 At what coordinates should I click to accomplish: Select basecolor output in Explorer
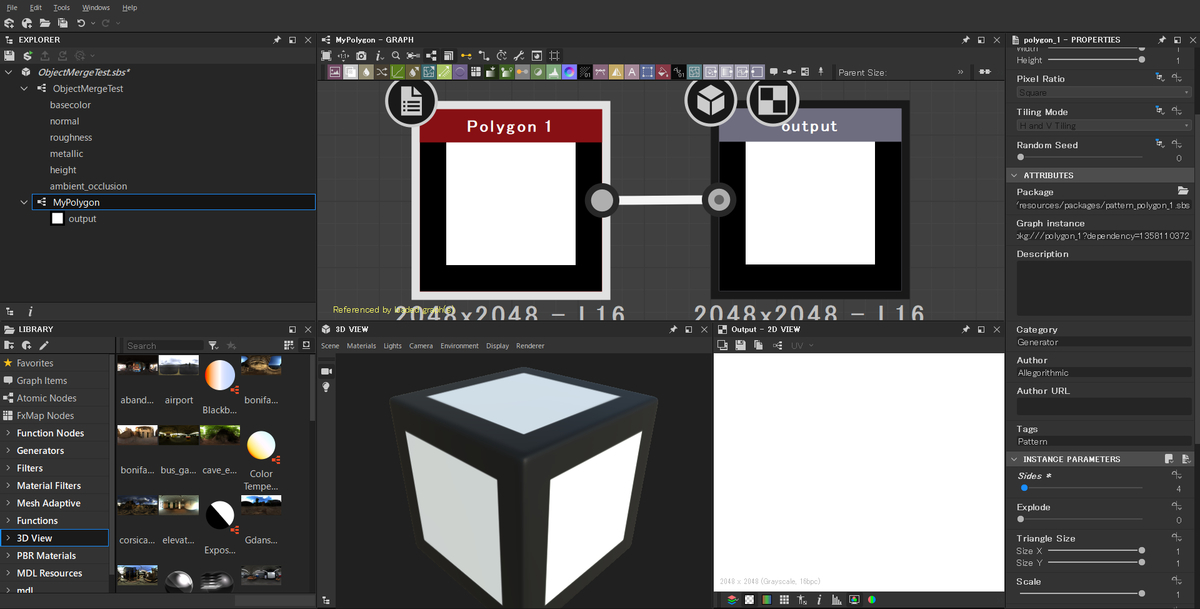pyautogui.click(x=70, y=105)
